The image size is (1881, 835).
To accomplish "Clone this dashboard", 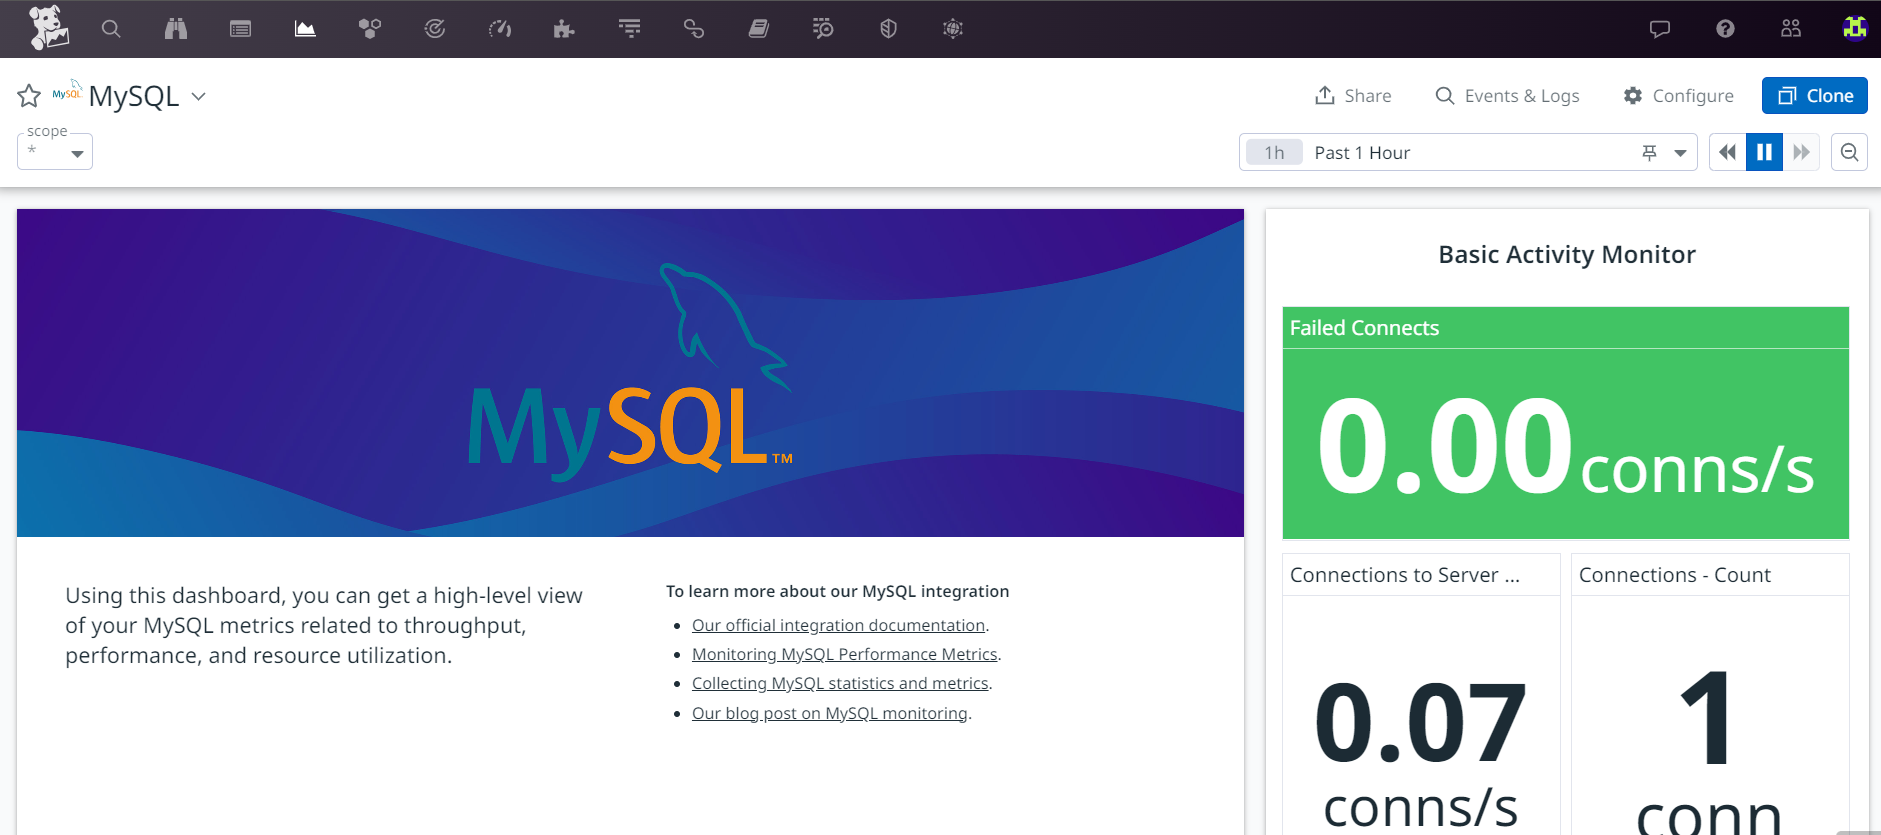I will [1815, 96].
